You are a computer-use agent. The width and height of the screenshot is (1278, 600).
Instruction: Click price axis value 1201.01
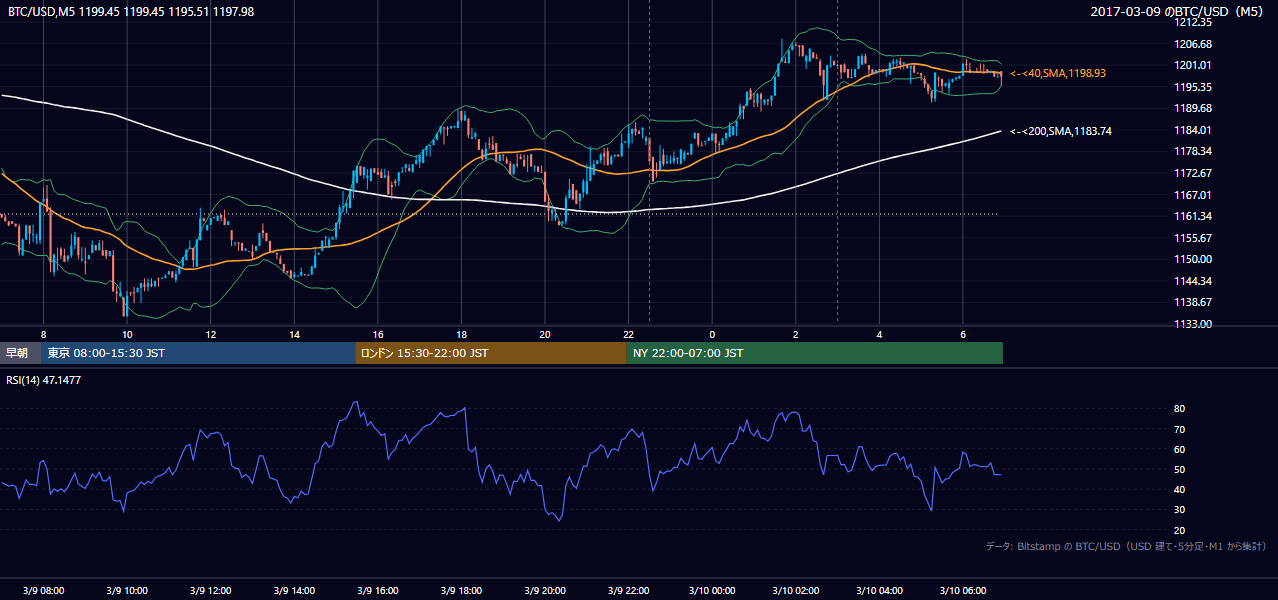(1194, 65)
